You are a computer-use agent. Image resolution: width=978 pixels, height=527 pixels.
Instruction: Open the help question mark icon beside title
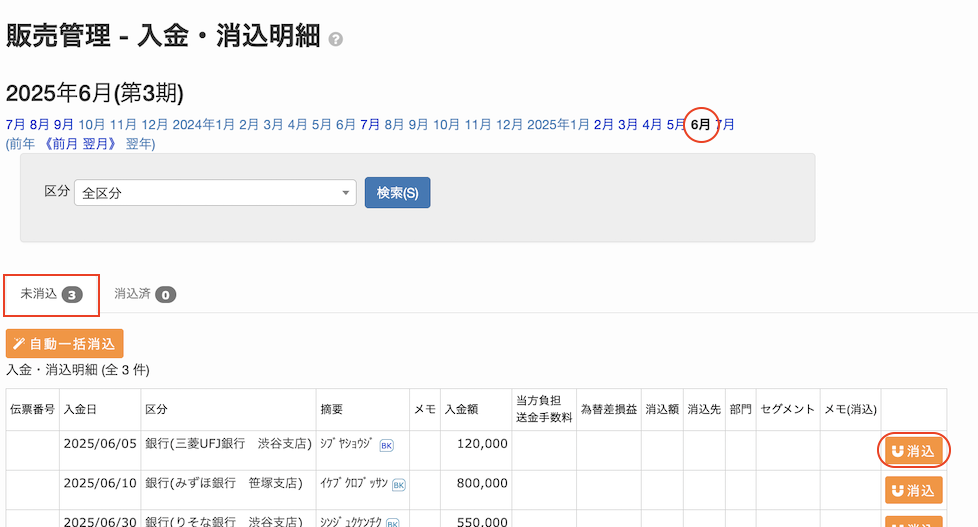point(336,39)
